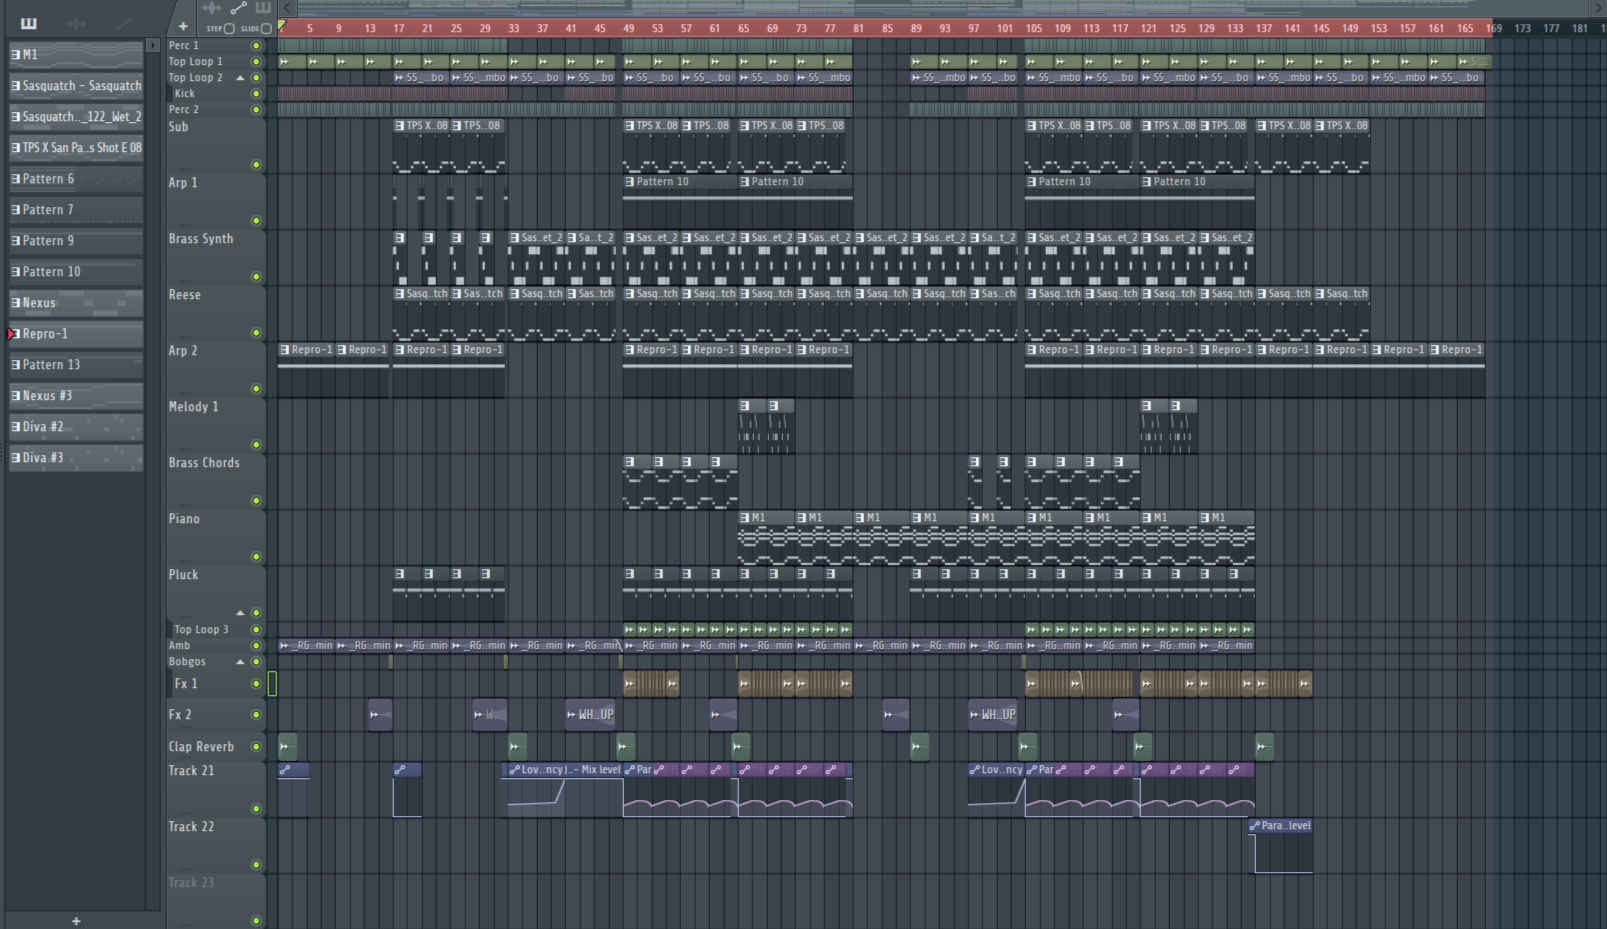1607x929 pixels.
Task: Select the audio clip focus icon above STEP
Action: pos(212,8)
